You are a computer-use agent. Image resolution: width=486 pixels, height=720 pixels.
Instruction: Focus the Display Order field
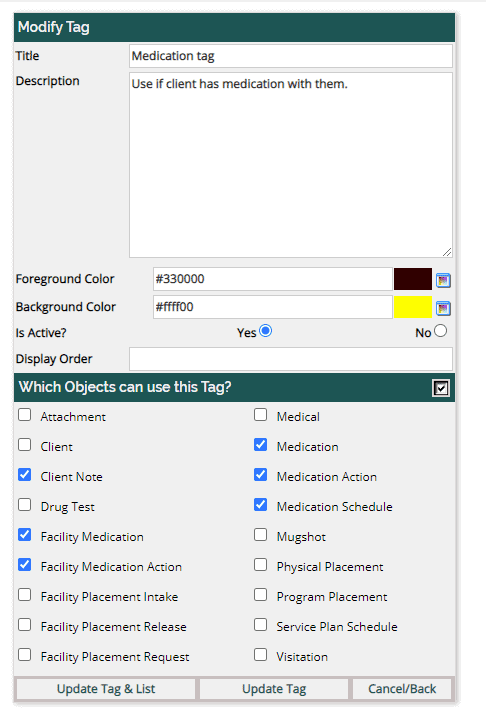pyautogui.click(x=291, y=359)
